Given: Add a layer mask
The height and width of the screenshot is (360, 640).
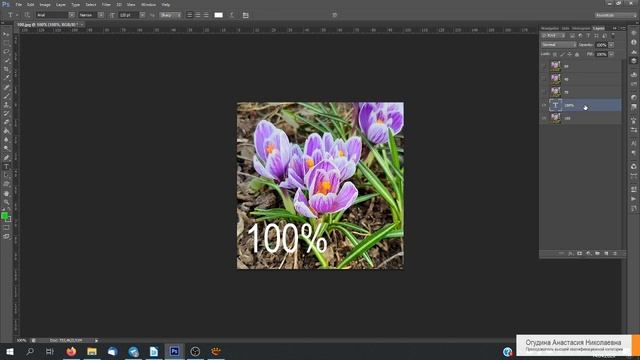Looking at the screenshot, I should pos(579,253).
